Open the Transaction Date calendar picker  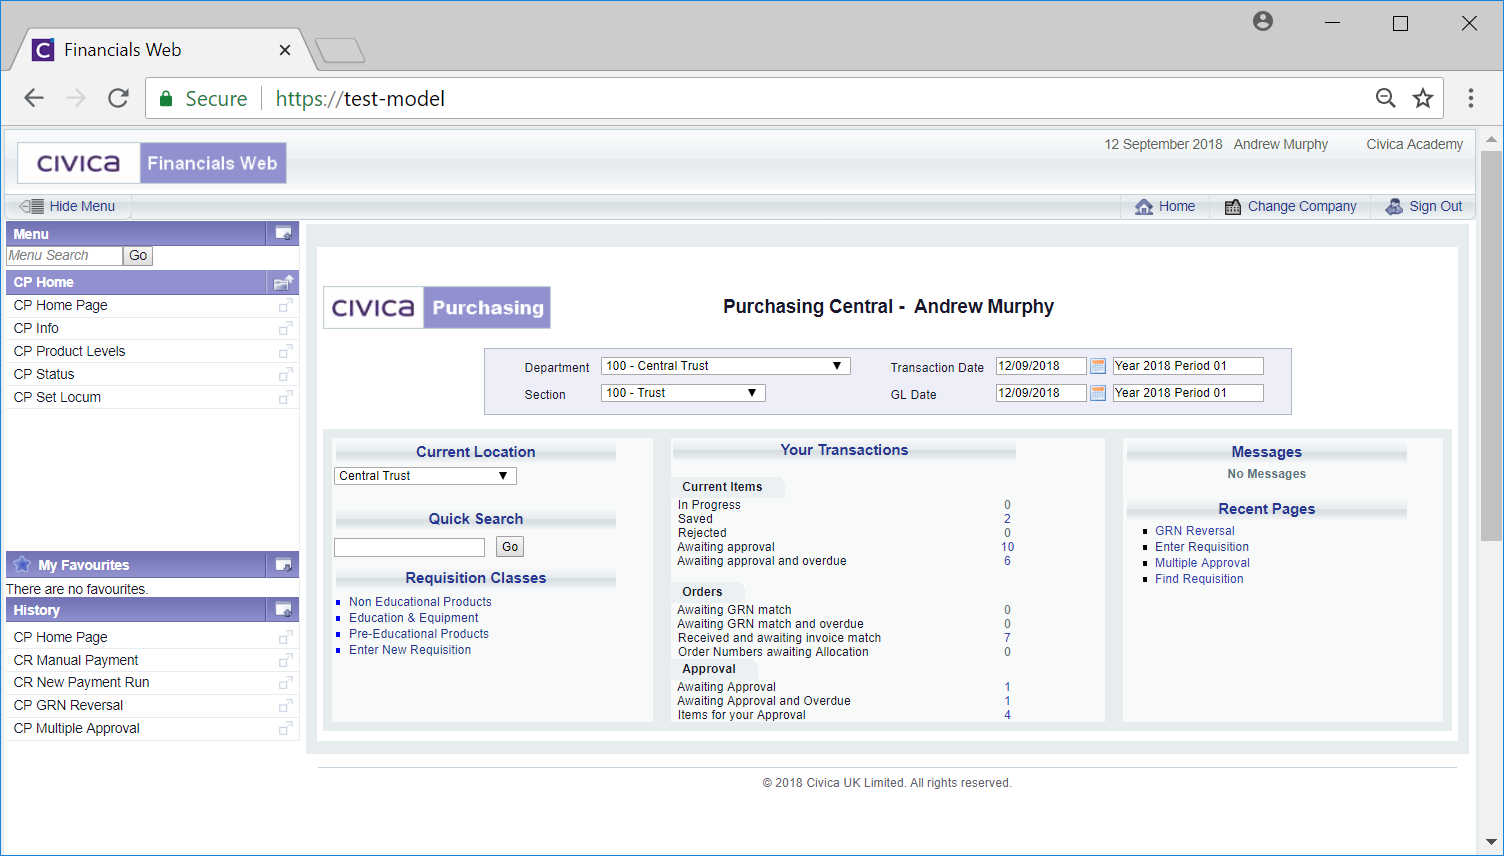pyautogui.click(x=1098, y=366)
